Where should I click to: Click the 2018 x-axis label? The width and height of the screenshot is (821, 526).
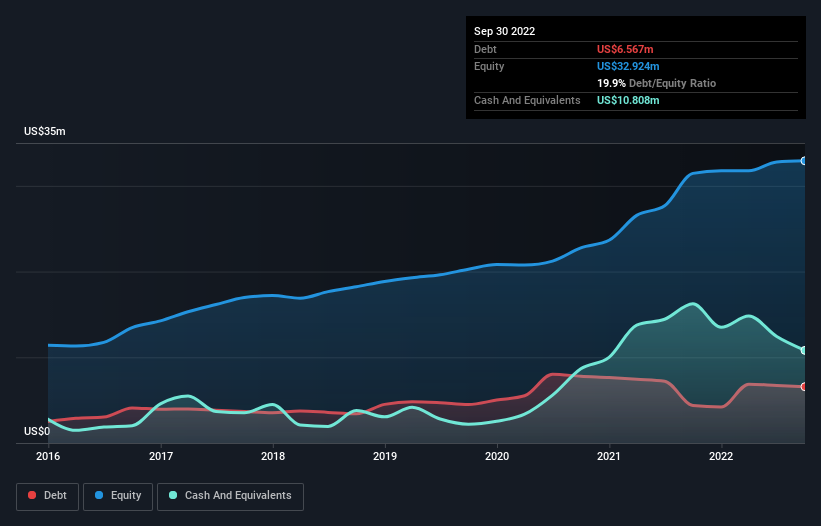point(273,456)
